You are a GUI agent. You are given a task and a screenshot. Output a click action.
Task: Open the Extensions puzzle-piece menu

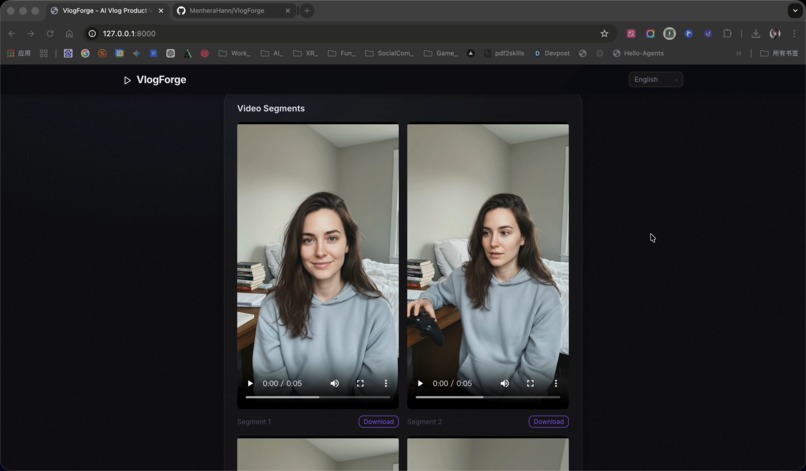coord(727,33)
